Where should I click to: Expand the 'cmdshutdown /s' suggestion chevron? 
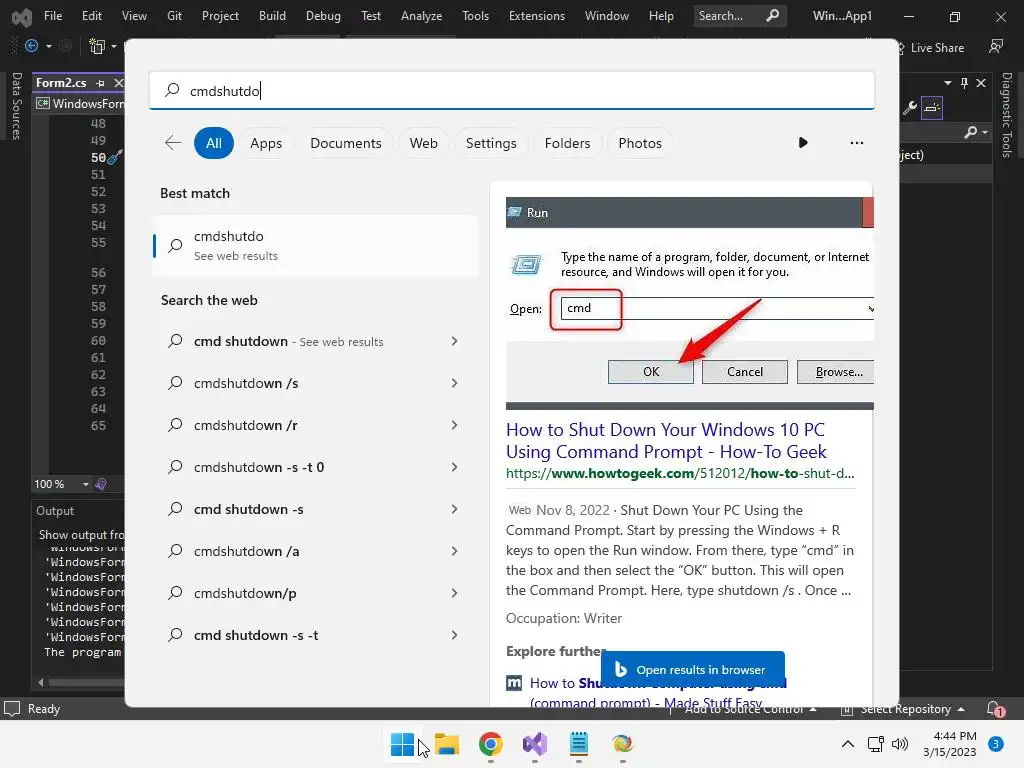455,383
